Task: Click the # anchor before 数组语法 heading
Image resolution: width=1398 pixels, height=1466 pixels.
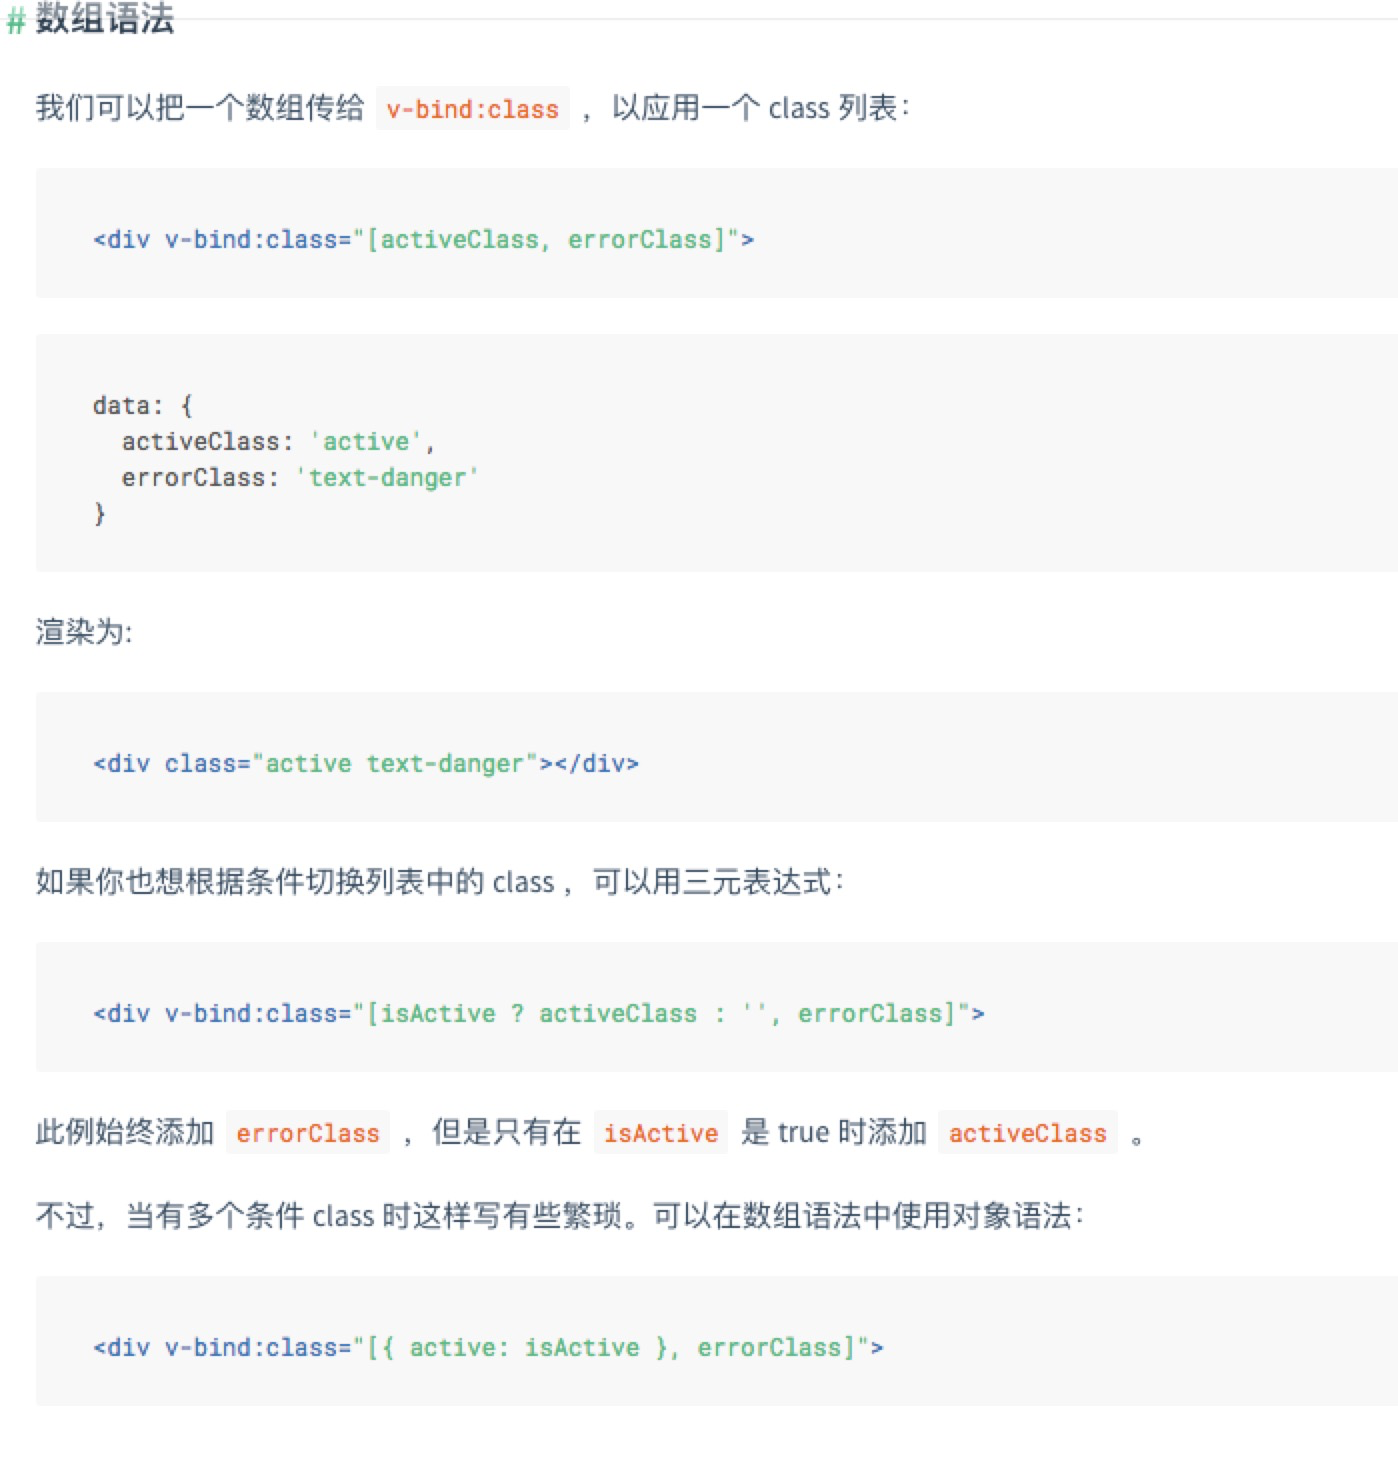Action: (x=15, y=21)
